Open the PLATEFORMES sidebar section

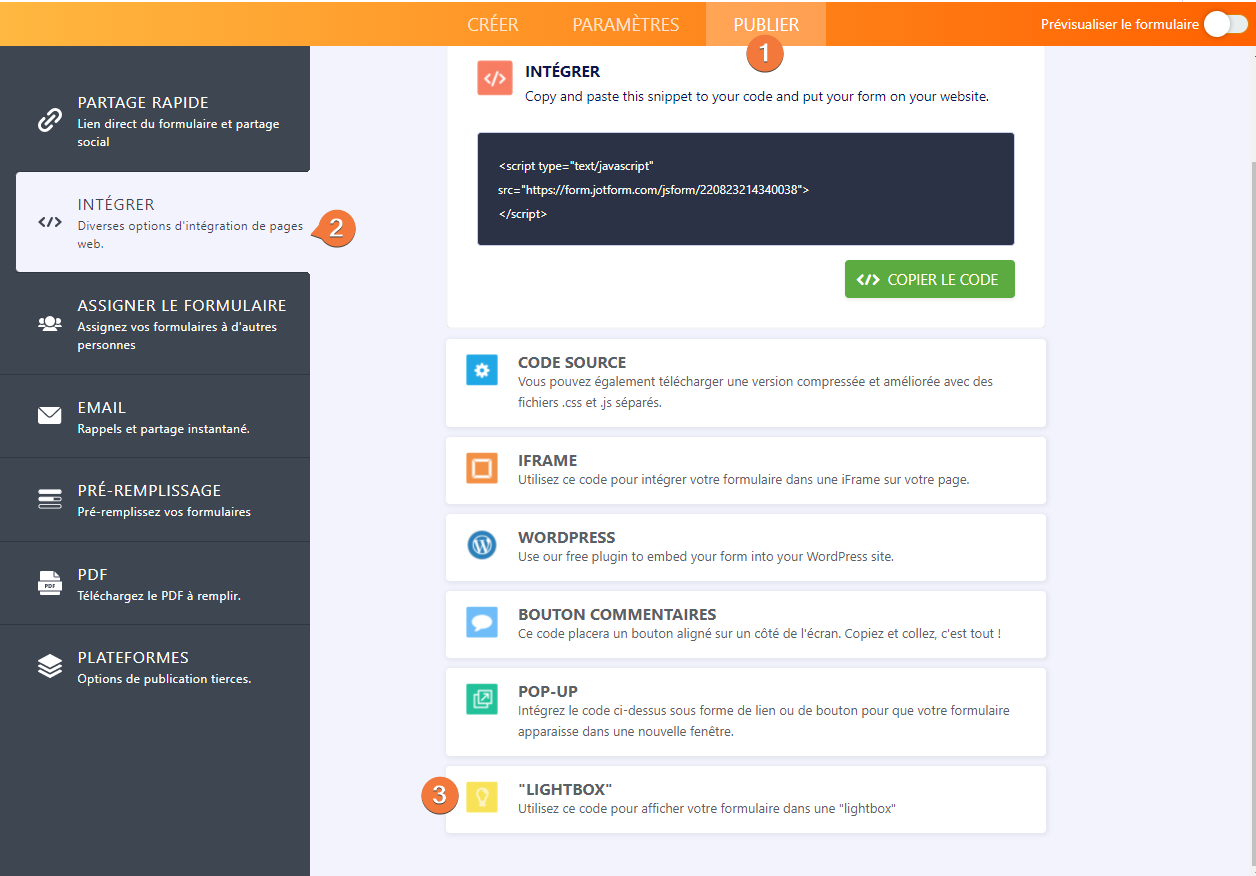point(155,666)
